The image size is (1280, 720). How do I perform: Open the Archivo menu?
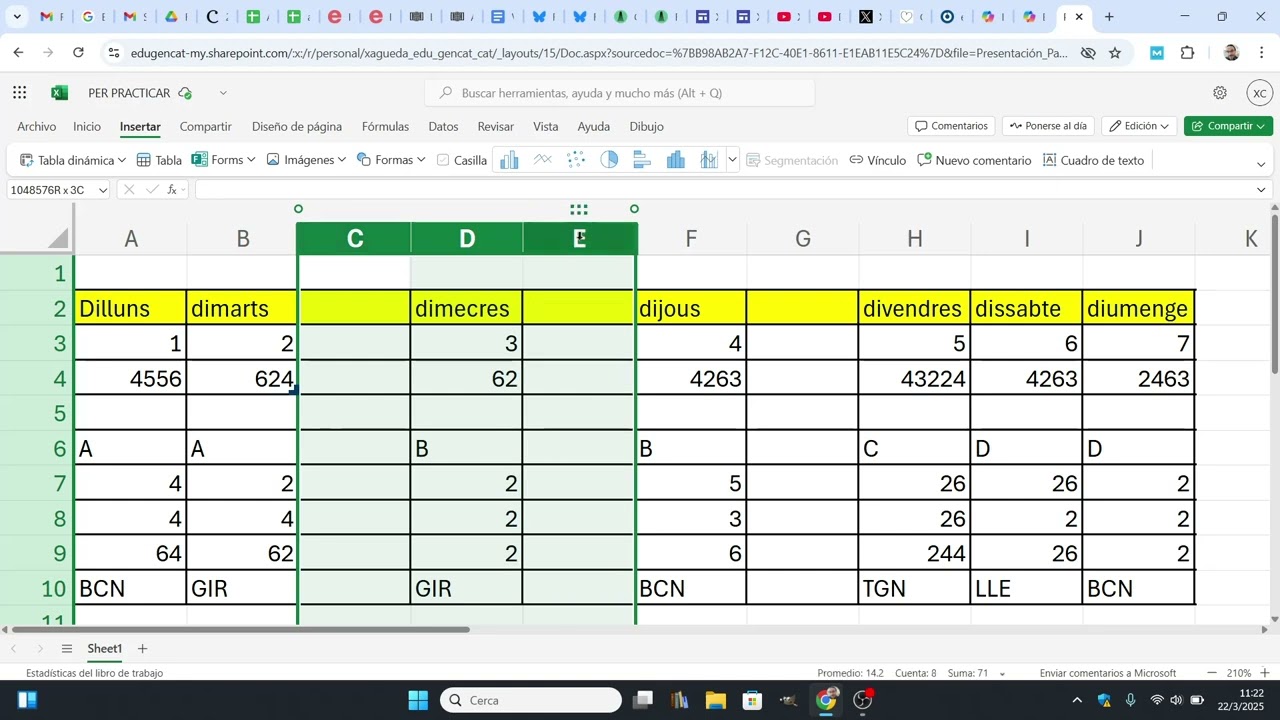tap(37, 127)
